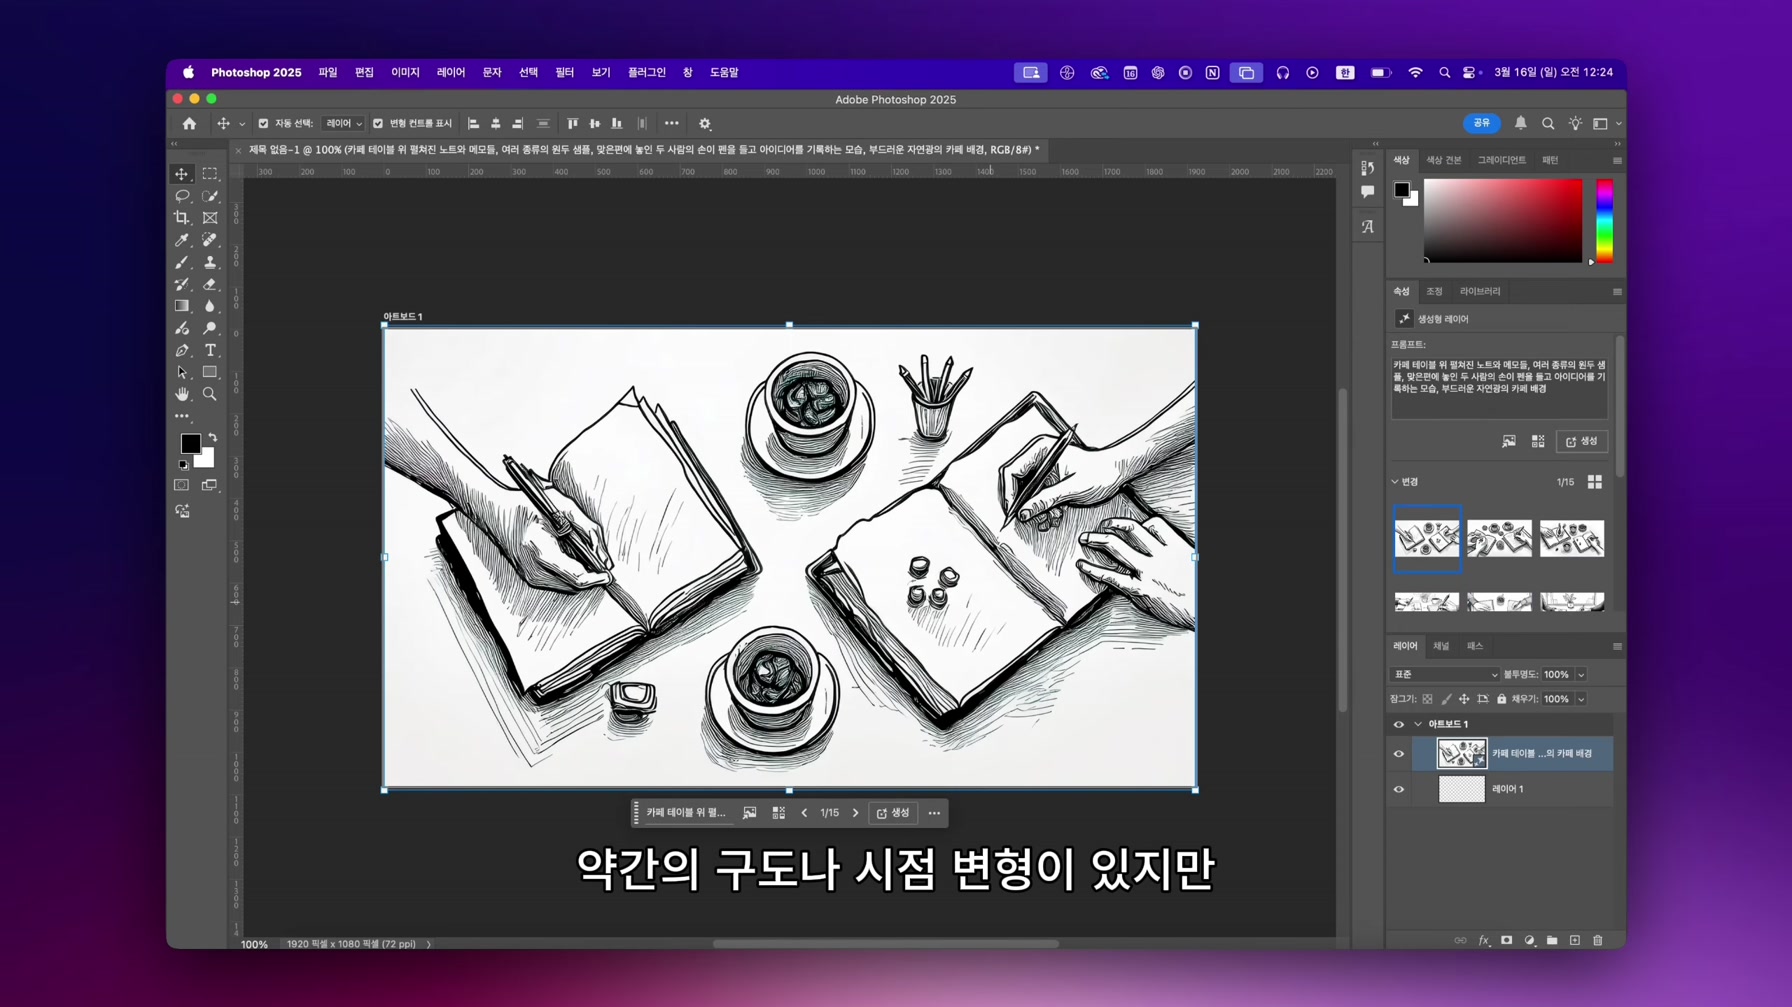
Task: Select the Clone Stamp tool
Action: click(210, 262)
